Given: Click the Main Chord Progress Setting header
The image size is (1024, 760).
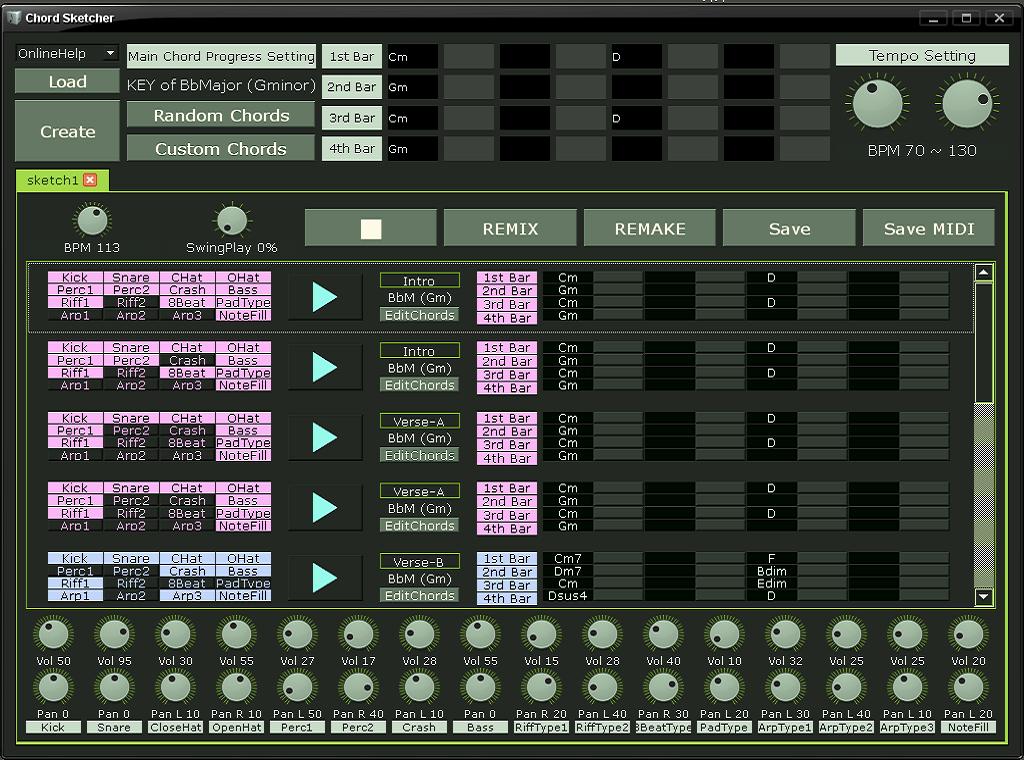Looking at the screenshot, I should coord(221,56).
